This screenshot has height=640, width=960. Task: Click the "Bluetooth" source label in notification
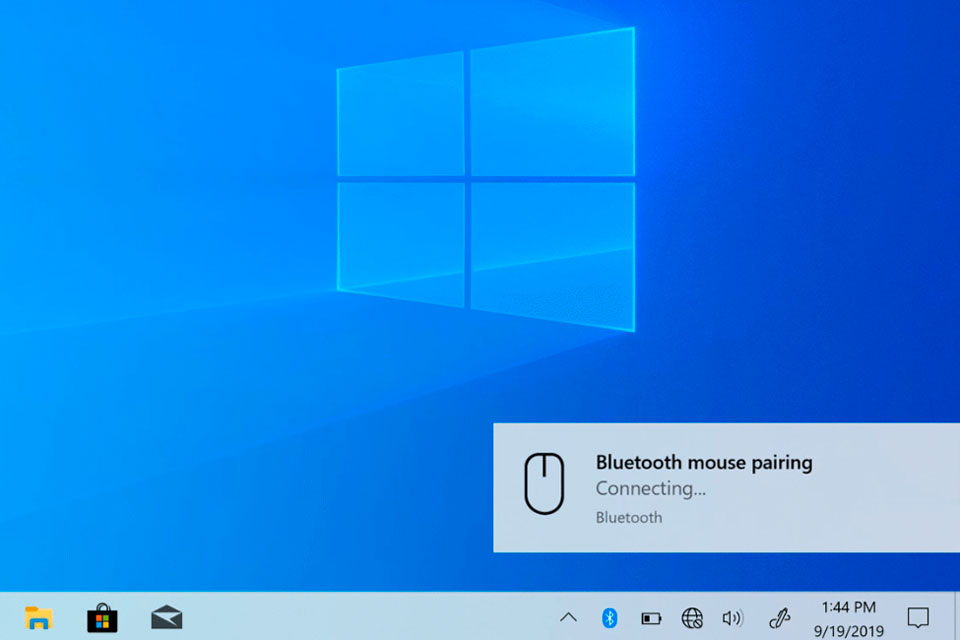coord(629,518)
